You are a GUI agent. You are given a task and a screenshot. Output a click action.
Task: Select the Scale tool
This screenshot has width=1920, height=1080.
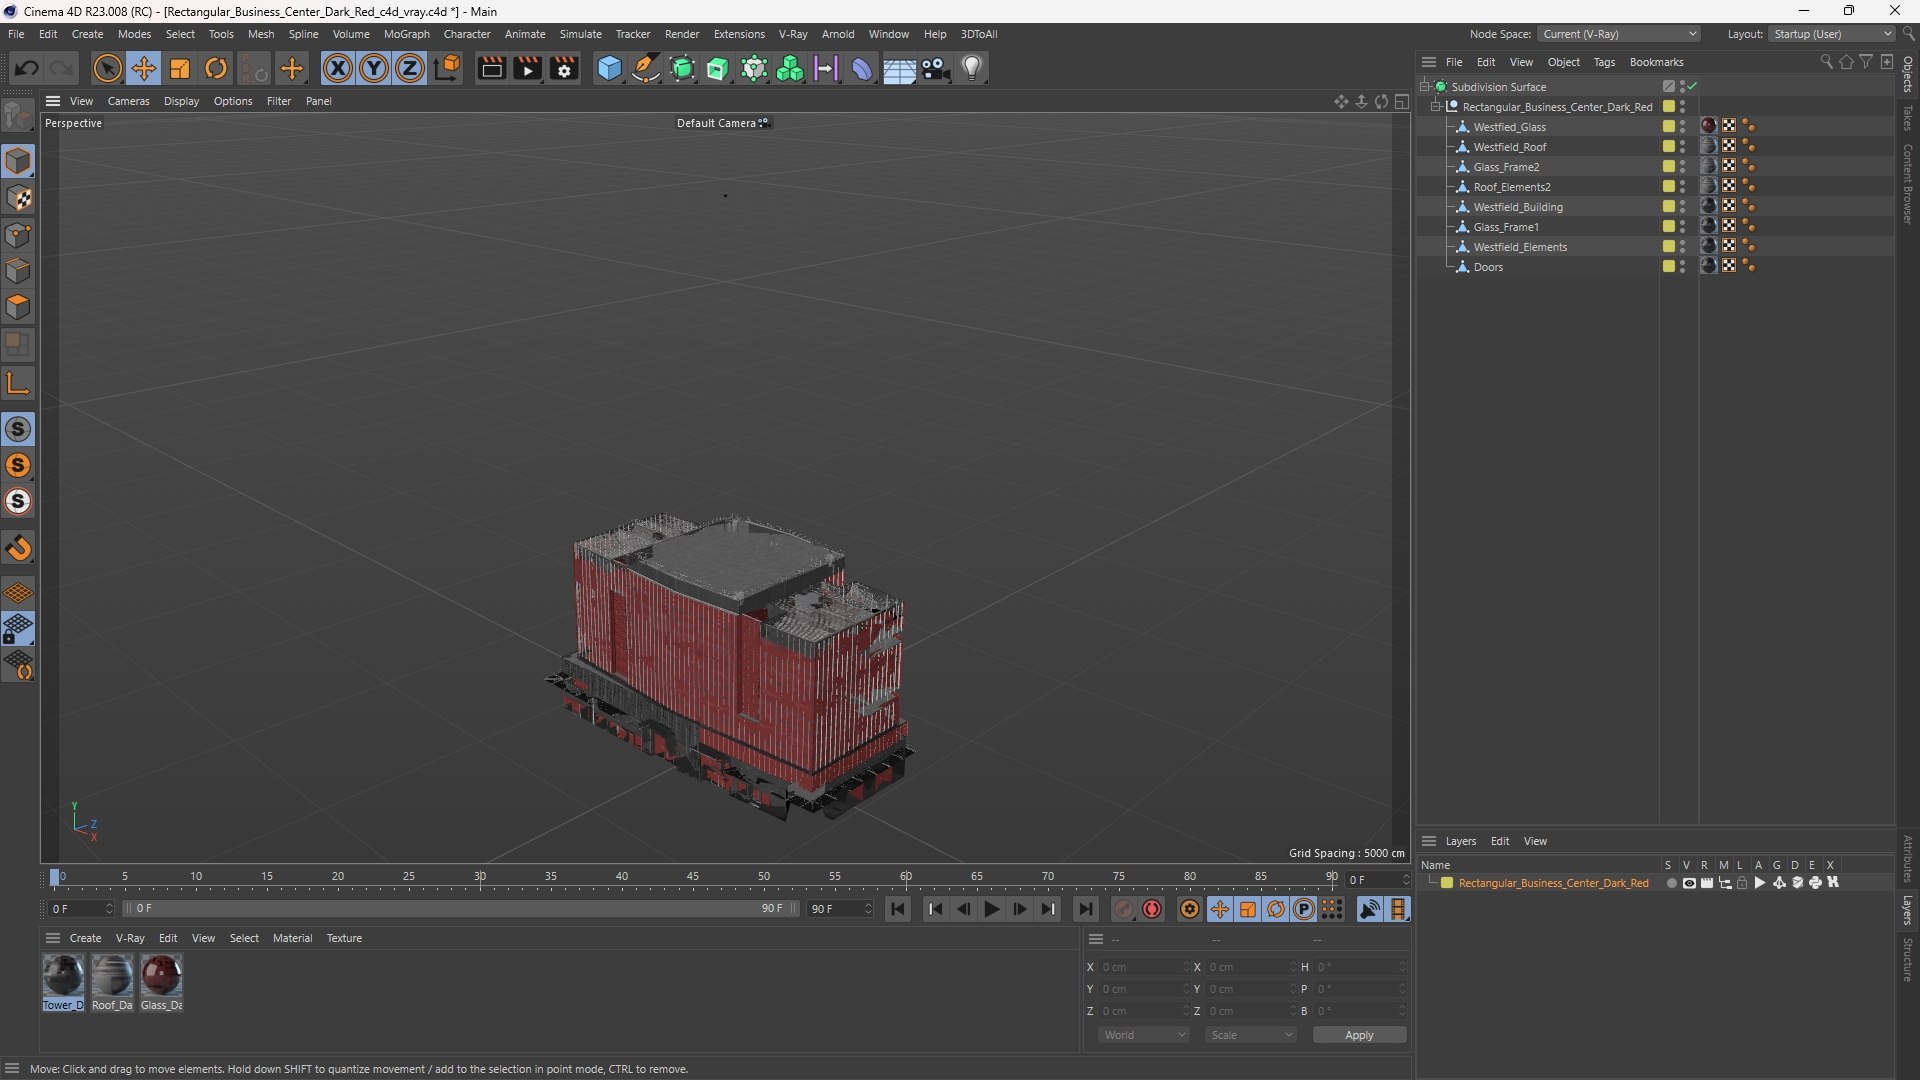[x=180, y=68]
